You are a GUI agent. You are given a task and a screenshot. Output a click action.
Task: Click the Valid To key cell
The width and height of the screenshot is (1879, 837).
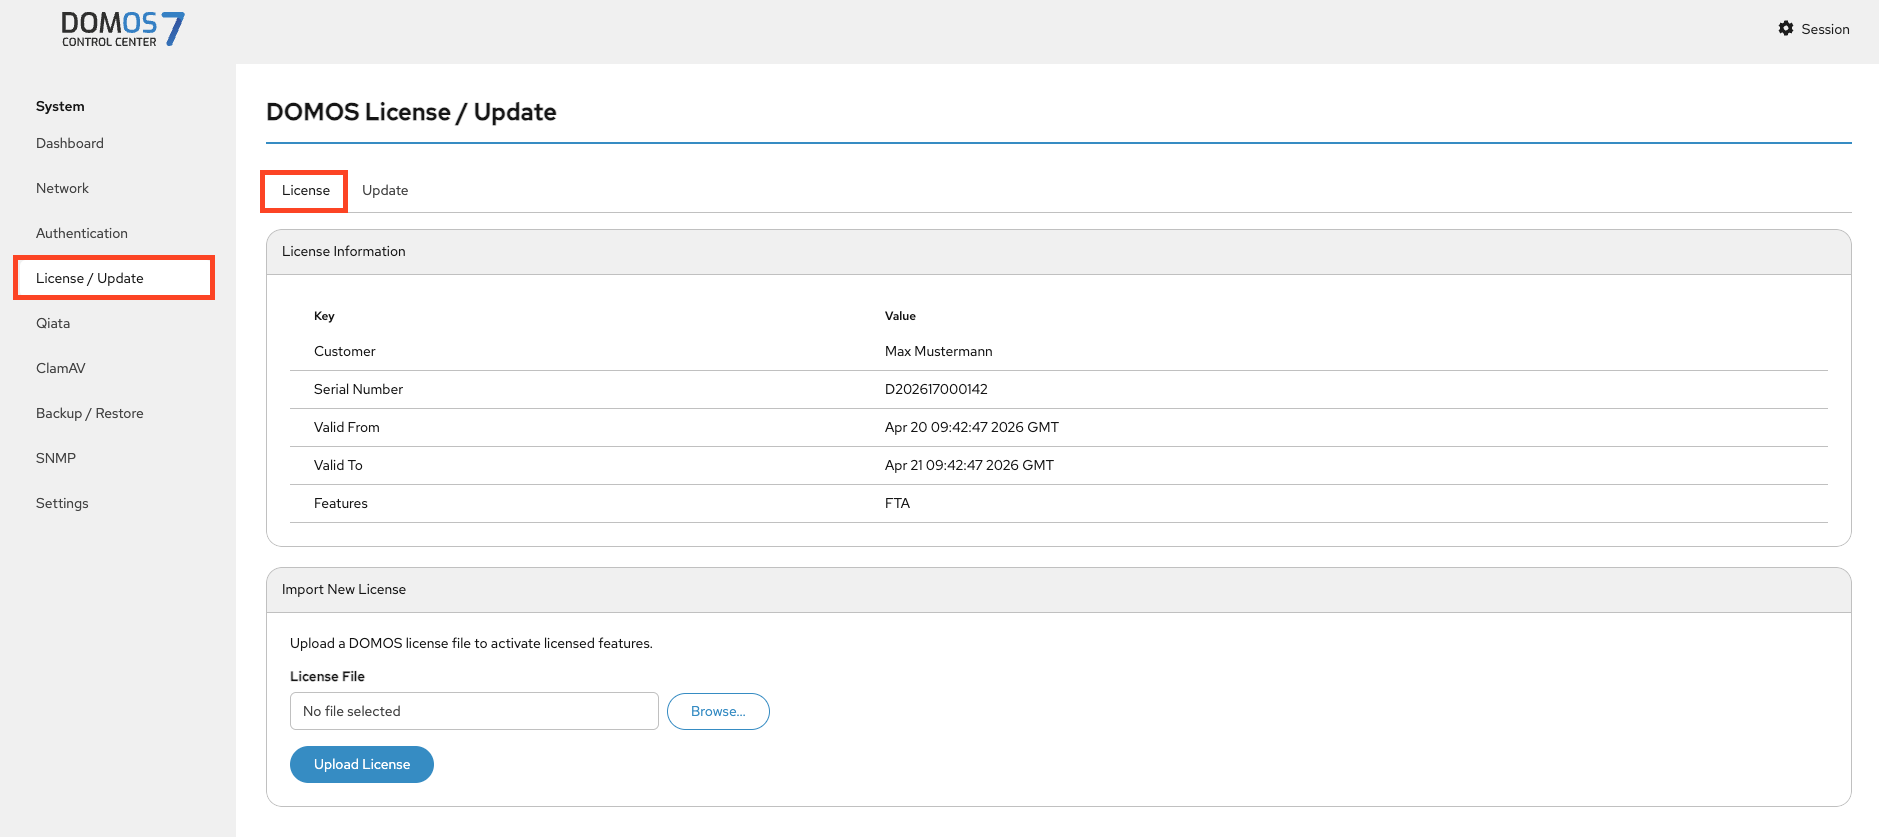338,465
